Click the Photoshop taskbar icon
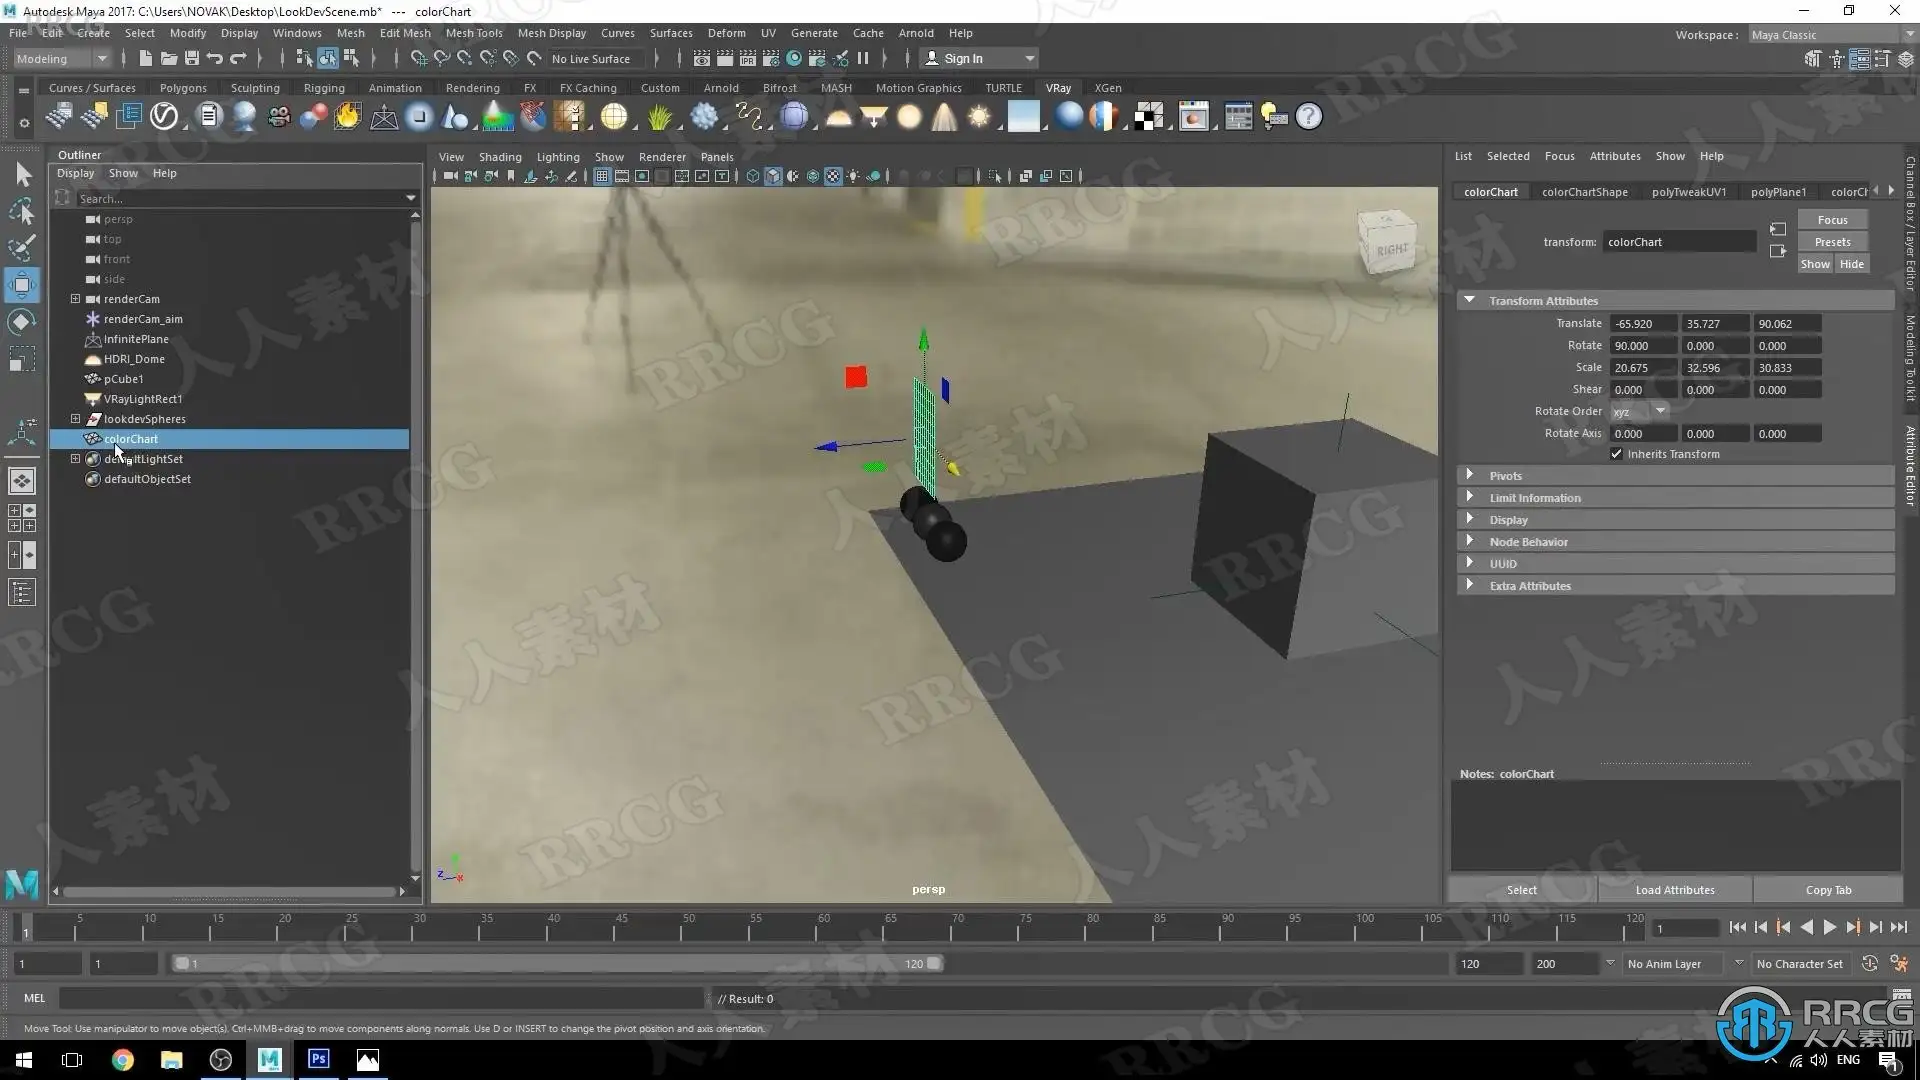The height and width of the screenshot is (1080, 1920). tap(318, 1059)
